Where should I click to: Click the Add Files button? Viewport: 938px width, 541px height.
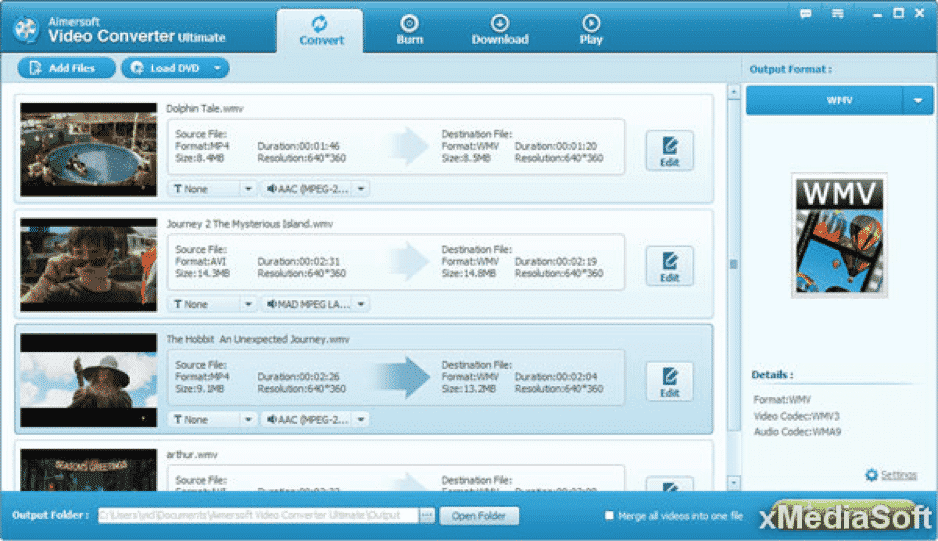click(x=66, y=68)
